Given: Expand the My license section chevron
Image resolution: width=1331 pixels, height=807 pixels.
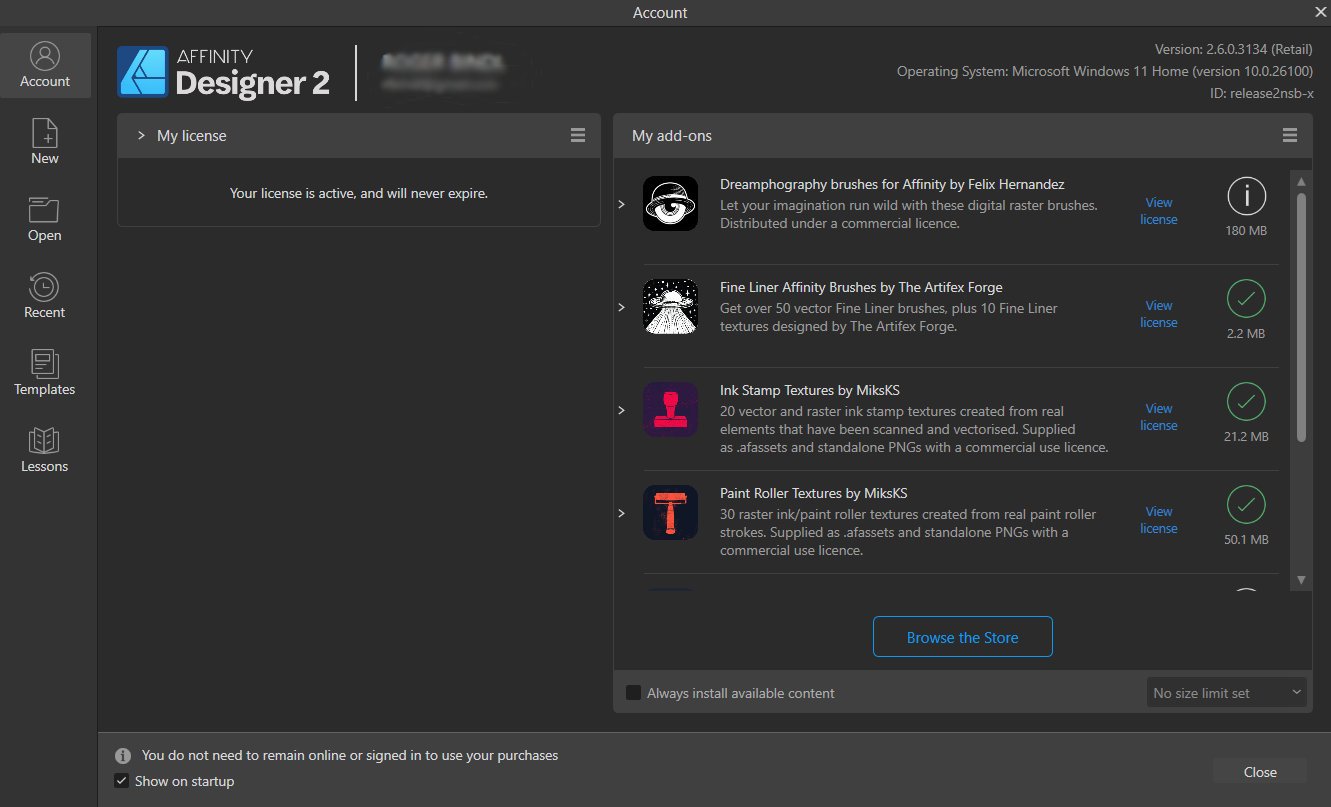Looking at the screenshot, I should pyautogui.click(x=141, y=135).
